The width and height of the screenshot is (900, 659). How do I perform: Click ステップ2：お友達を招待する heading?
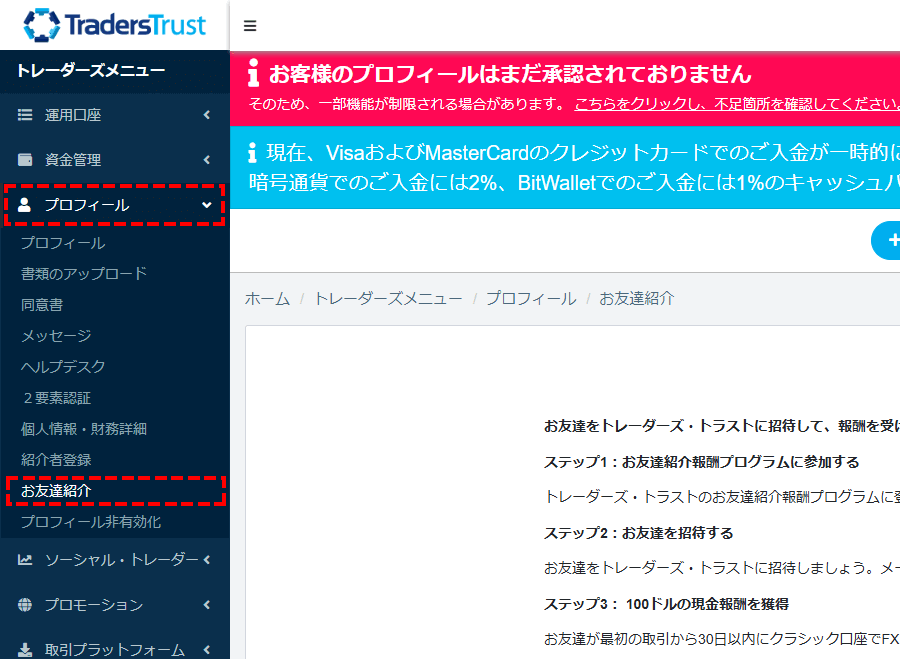click(x=638, y=533)
